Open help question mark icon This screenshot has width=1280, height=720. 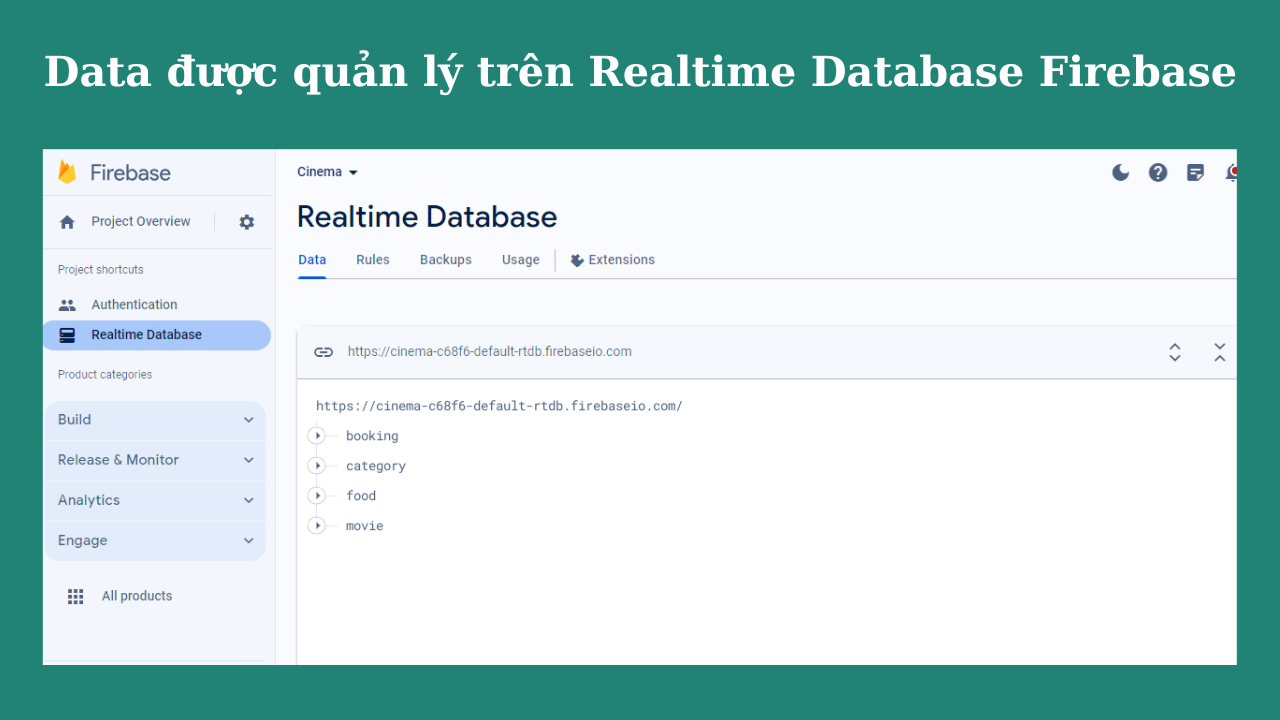click(1158, 172)
